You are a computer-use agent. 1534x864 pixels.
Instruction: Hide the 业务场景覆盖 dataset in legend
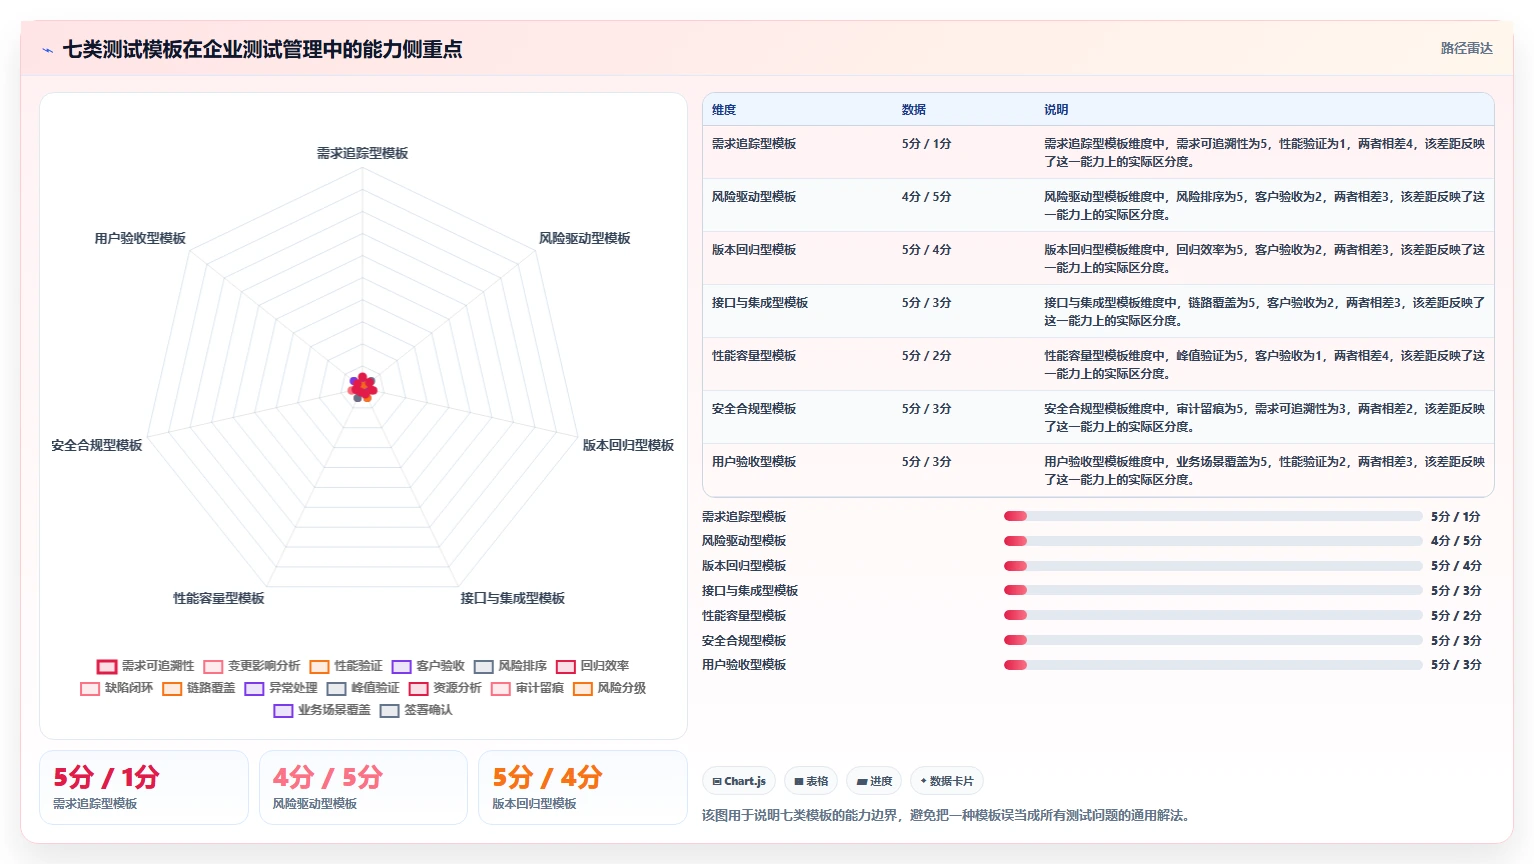322,710
